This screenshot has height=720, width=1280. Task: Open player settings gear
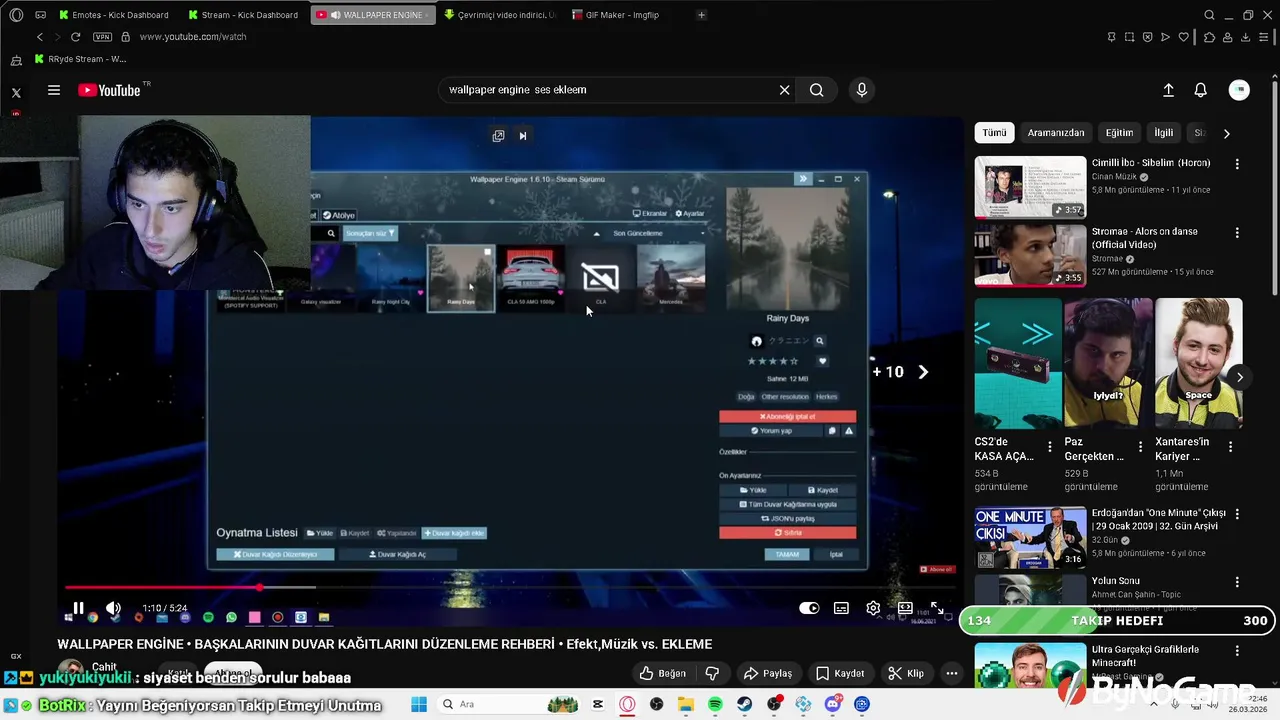[x=873, y=608]
